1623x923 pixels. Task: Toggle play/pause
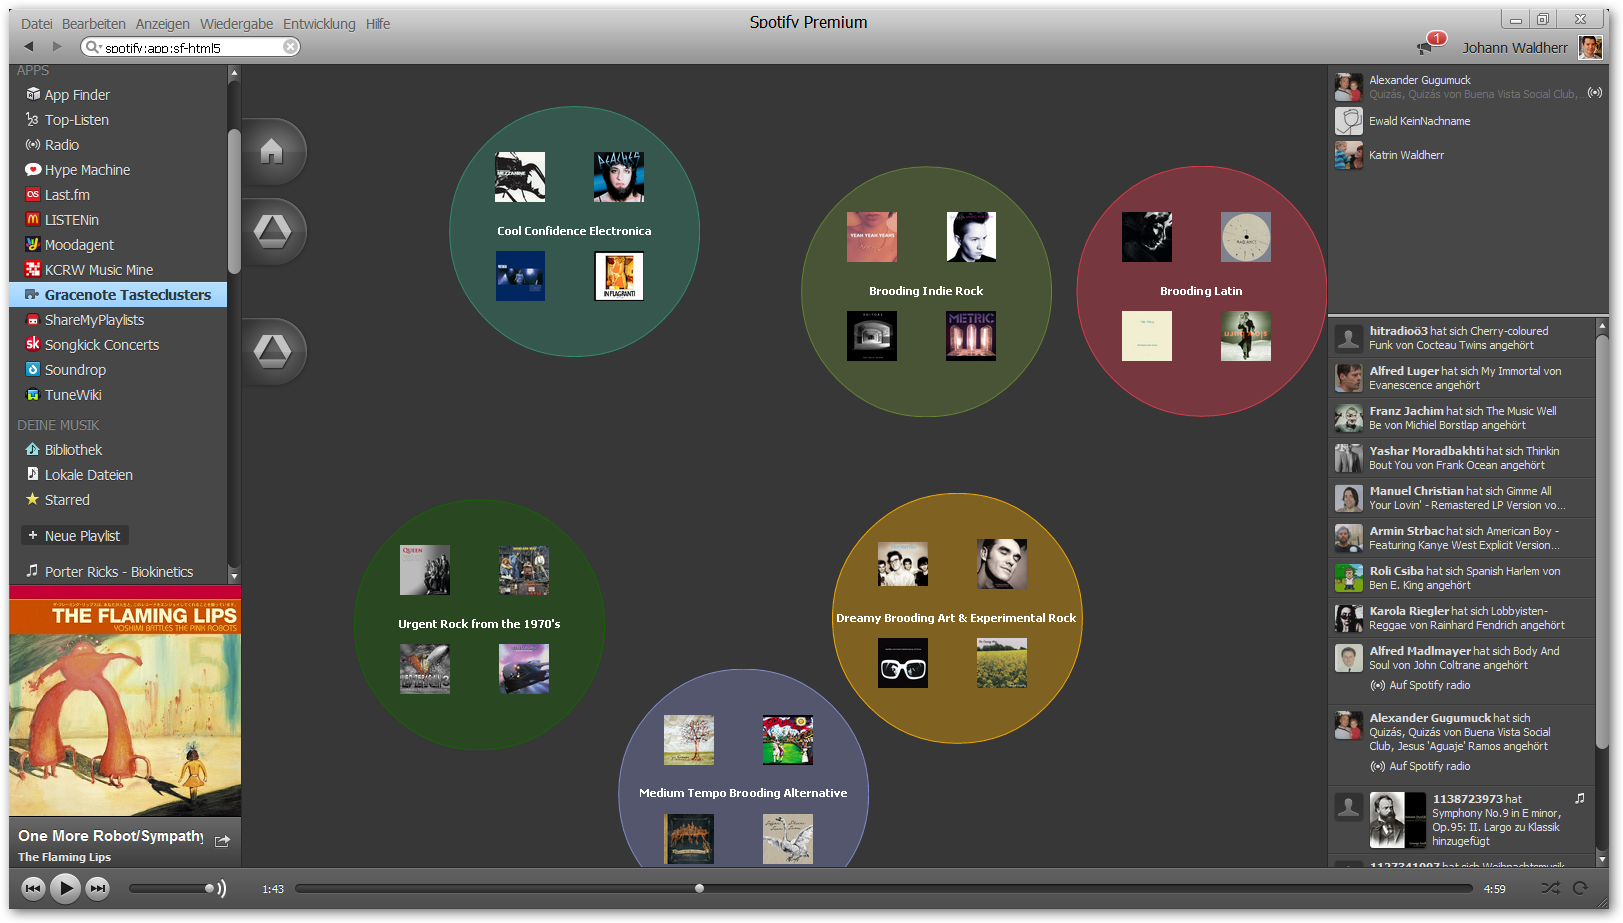click(65, 888)
